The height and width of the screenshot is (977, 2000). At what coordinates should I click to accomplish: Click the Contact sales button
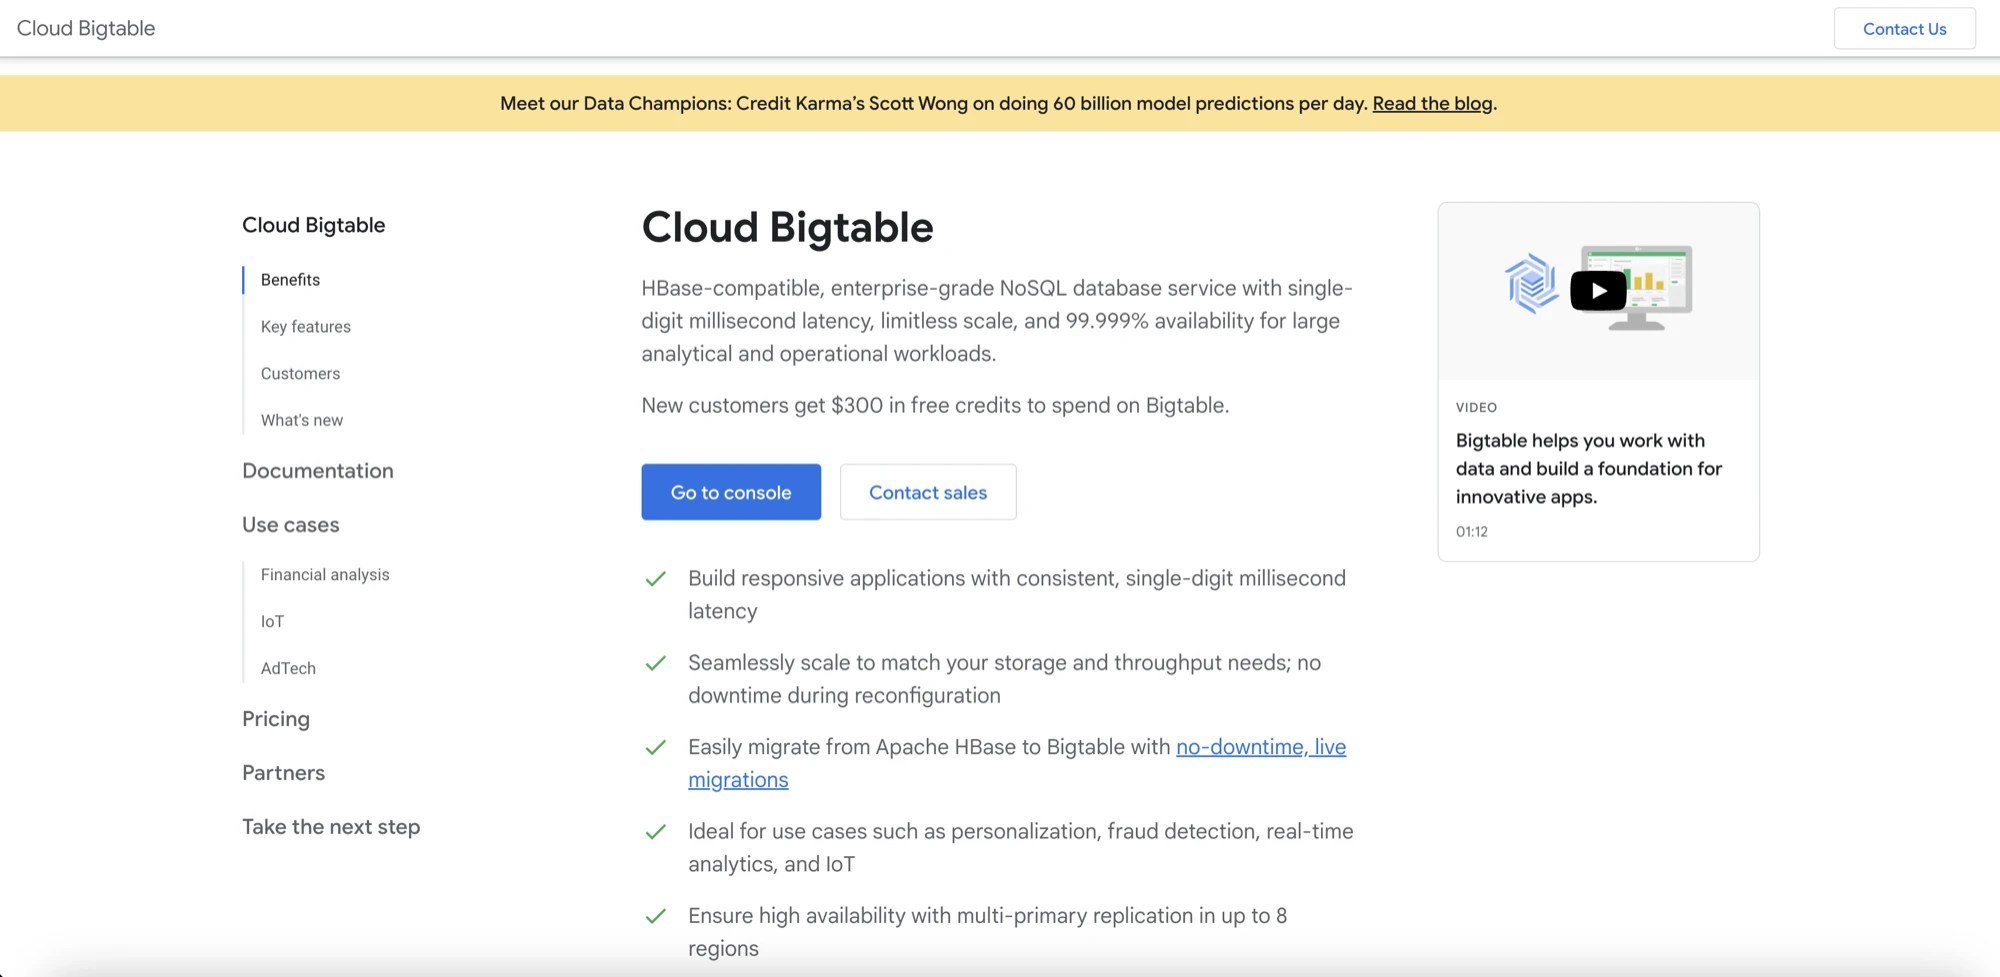927,491
